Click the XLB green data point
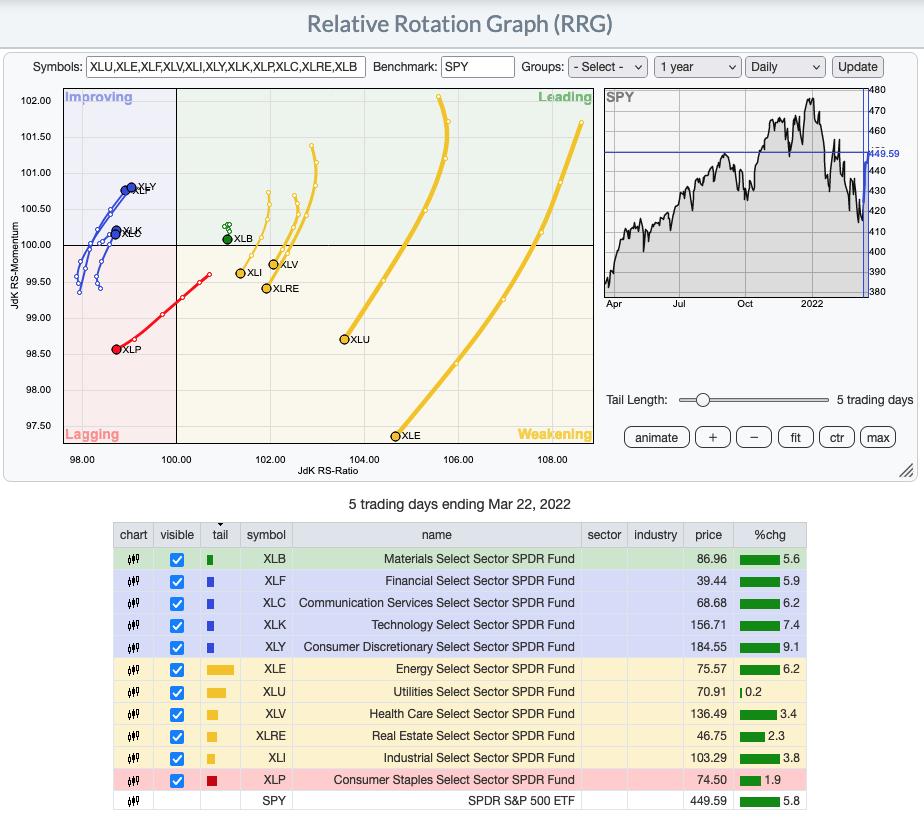Image resolution: width=924 pixels, height=817 pixels. tap(227, 239)
